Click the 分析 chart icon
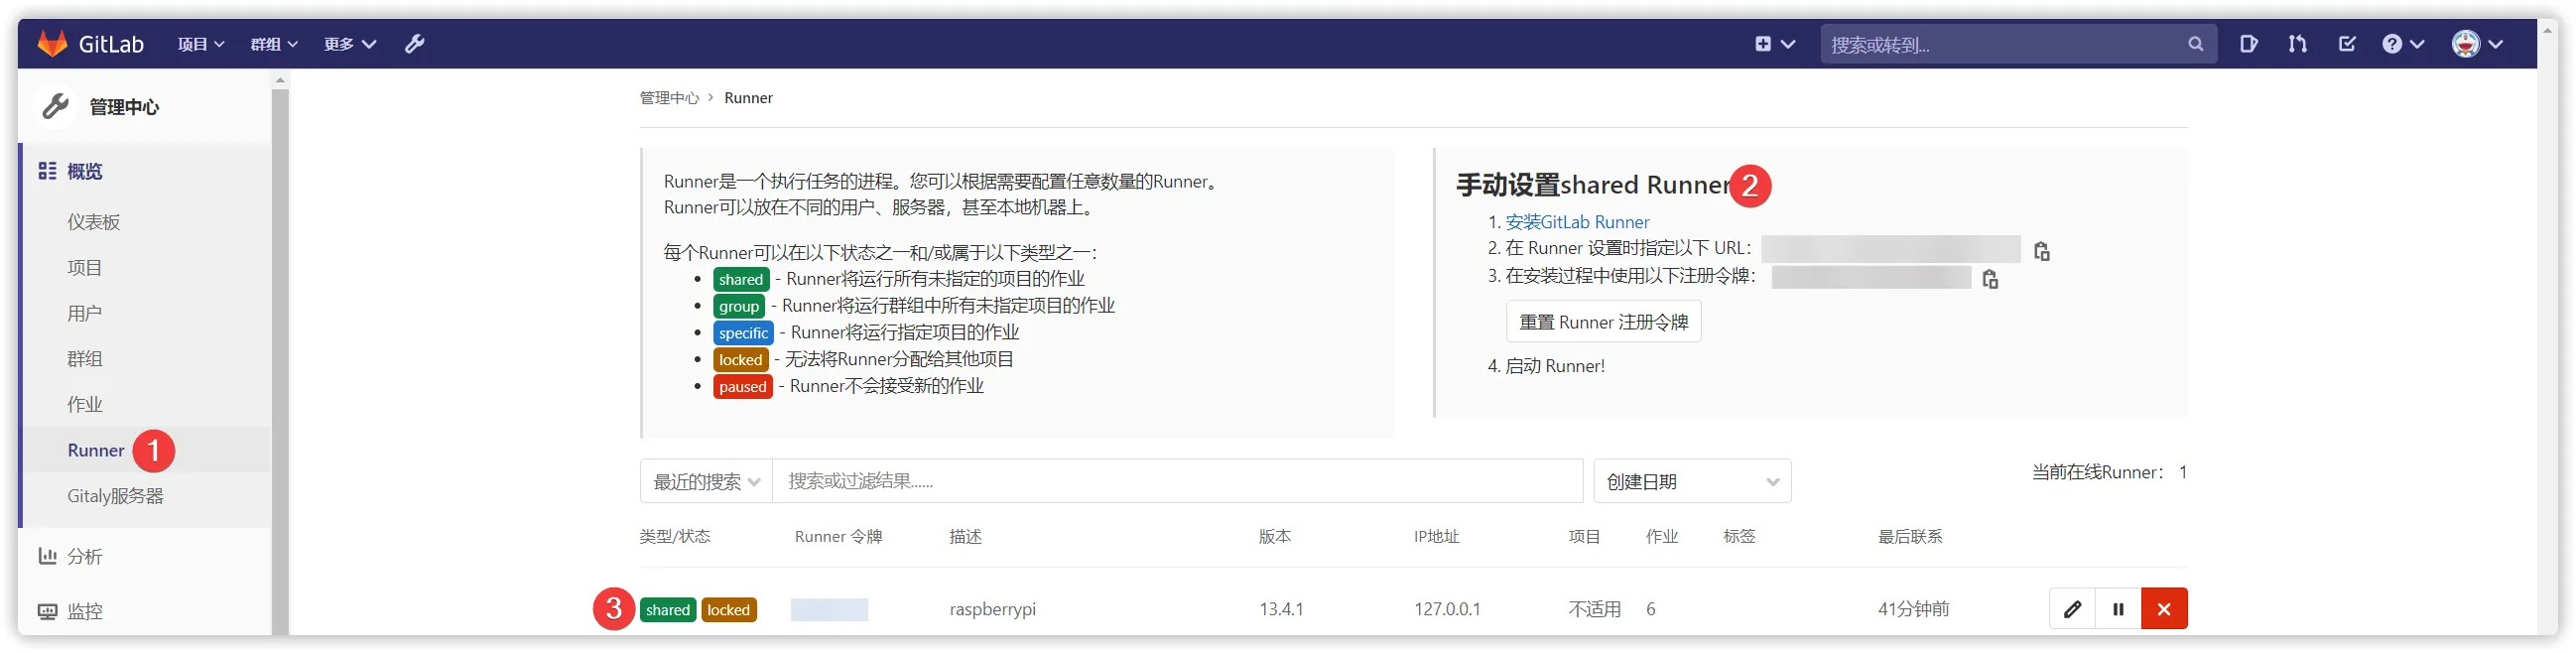2576x653 pixels. pyautogui.click(x=47, y=556)
